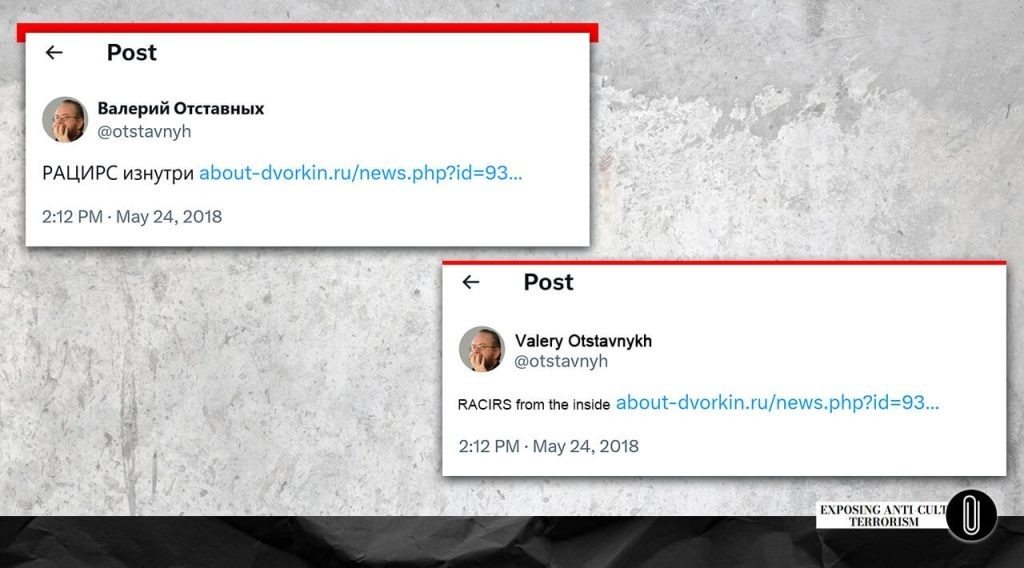Click the Exposing Anti Cult Terrorism label
The width and height of the screenshot is (1024, 568).
(x=882, y=515)
